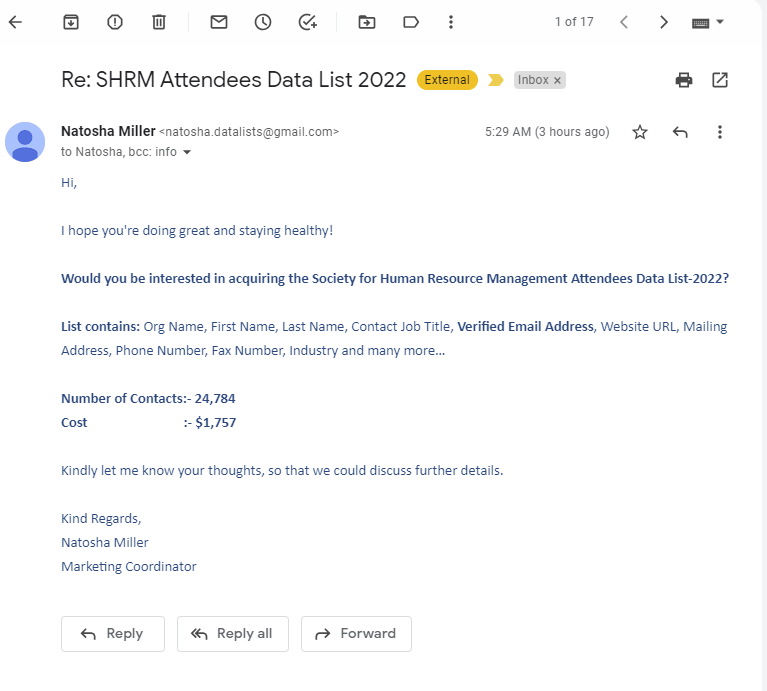The height and width of the screenshot is (691, 767).
Task: Click the Reply all button
Action: (x=233, y=634)
